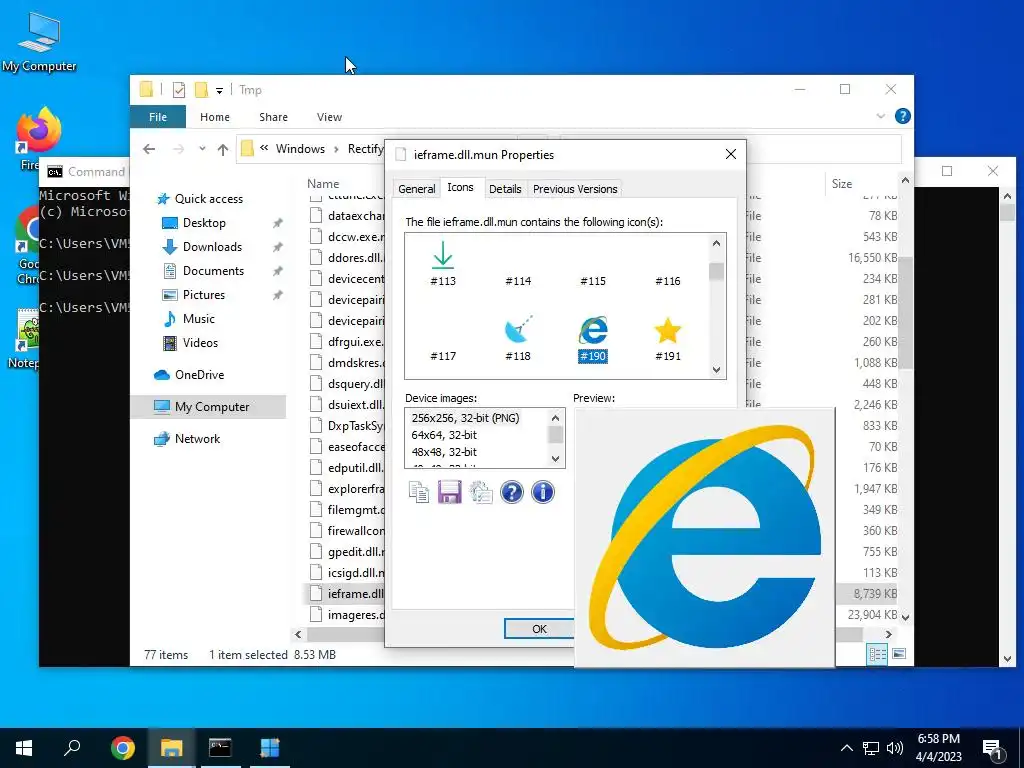Click File Explorer taskbar icon

coord(171,748)
